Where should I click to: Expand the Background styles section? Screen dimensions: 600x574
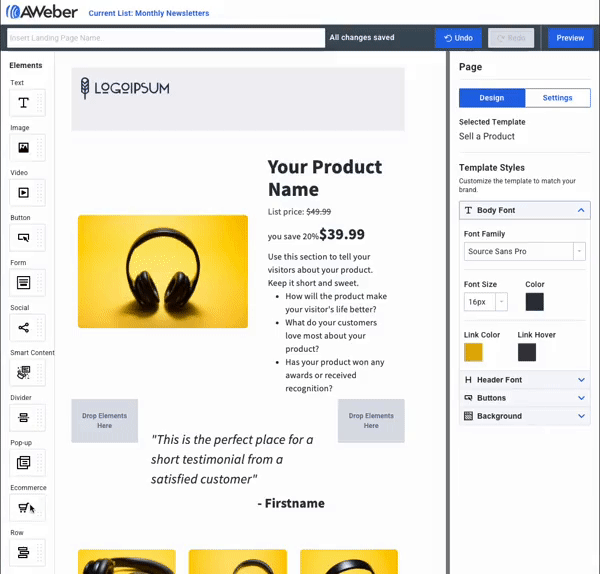pos(524,416)
